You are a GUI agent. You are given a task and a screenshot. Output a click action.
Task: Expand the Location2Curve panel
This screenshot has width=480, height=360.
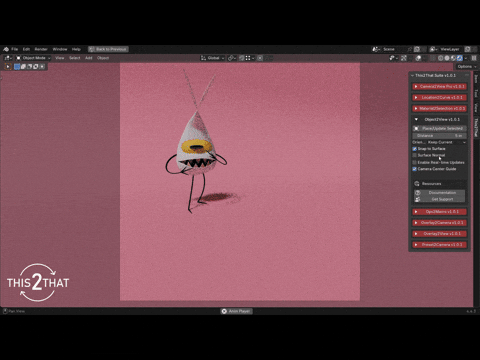439,98
